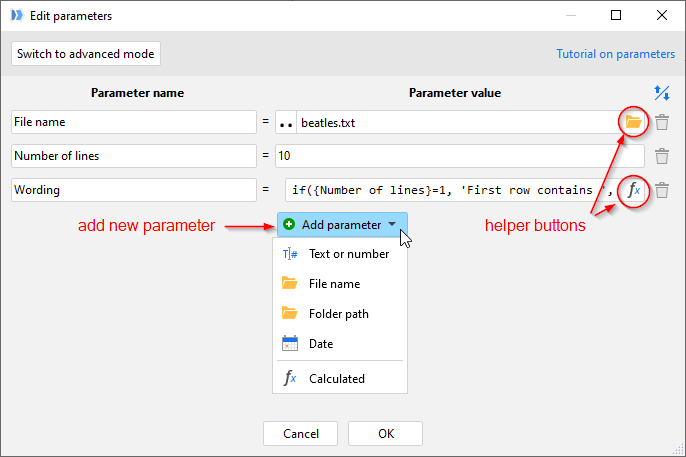Click the green plus icon on Add parameter
This screenshot has width=686, height=457.
(x=289, y=224)
